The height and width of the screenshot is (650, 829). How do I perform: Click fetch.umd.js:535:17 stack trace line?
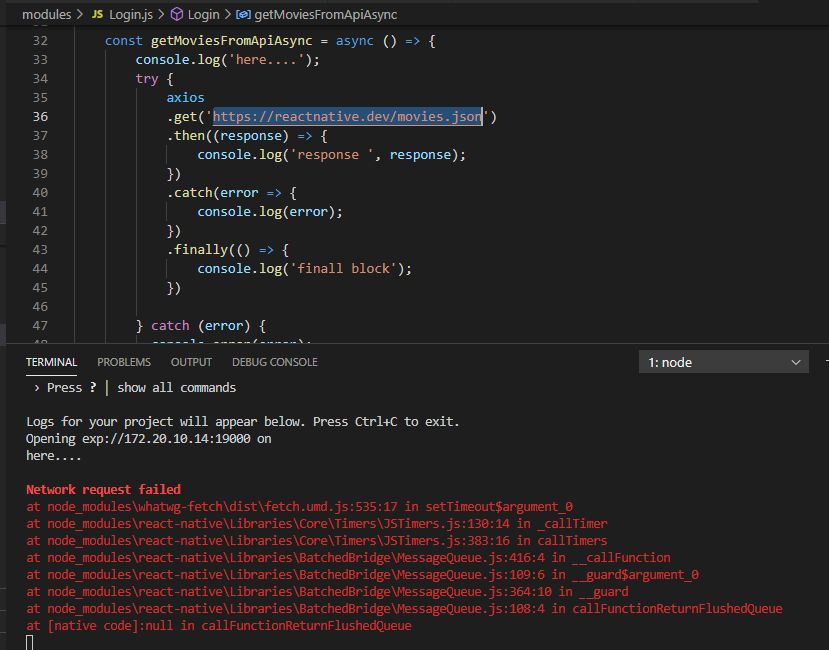click(299, 507)
